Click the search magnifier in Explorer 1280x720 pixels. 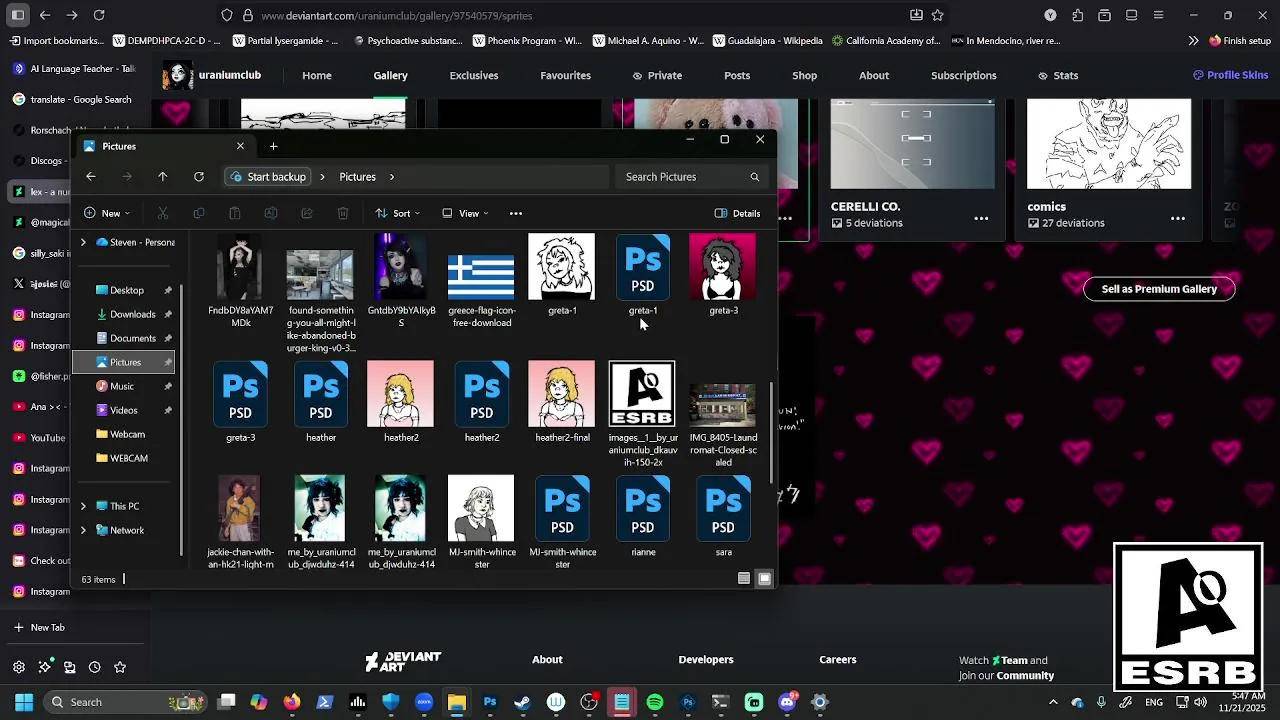(x=754, y=177)
